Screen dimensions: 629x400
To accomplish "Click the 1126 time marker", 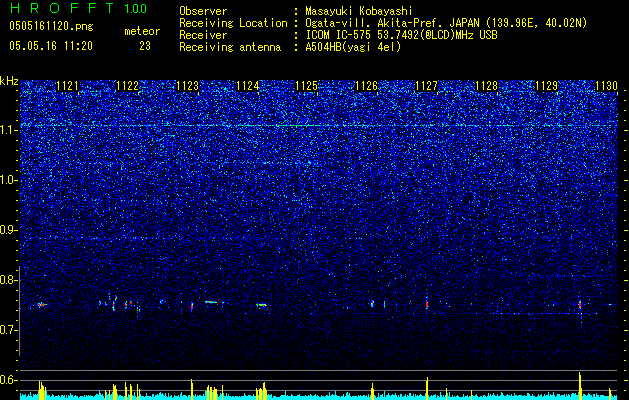I will (x=367, y=86).
